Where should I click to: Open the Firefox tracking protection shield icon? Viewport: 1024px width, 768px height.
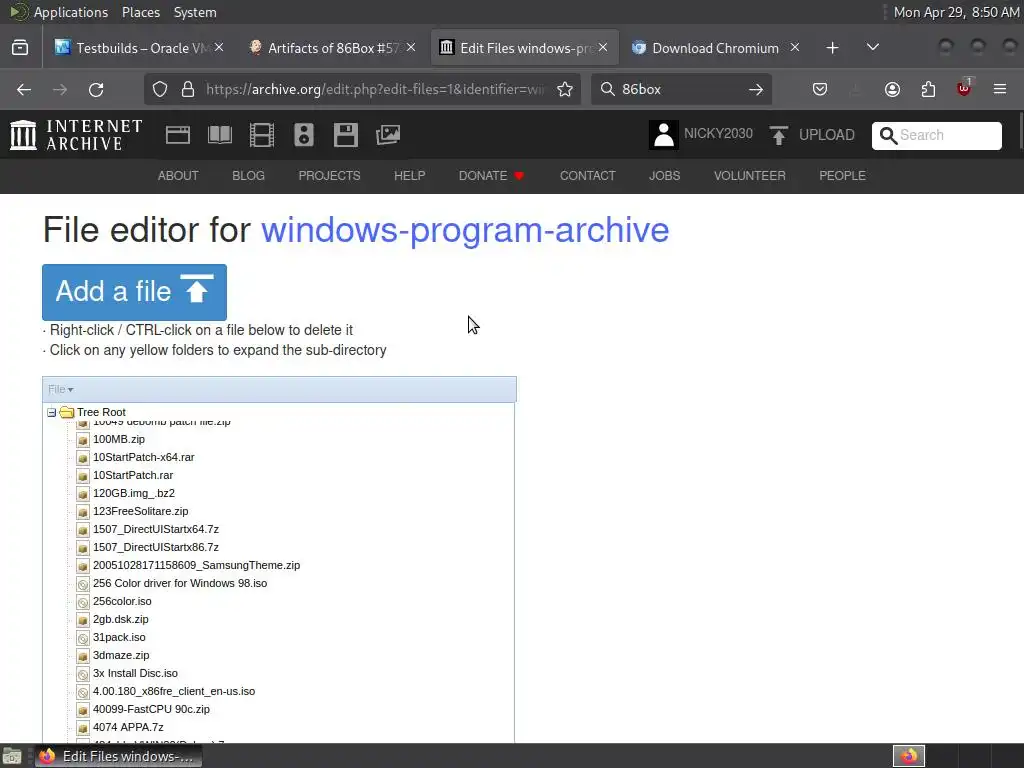tap(160, 89)
